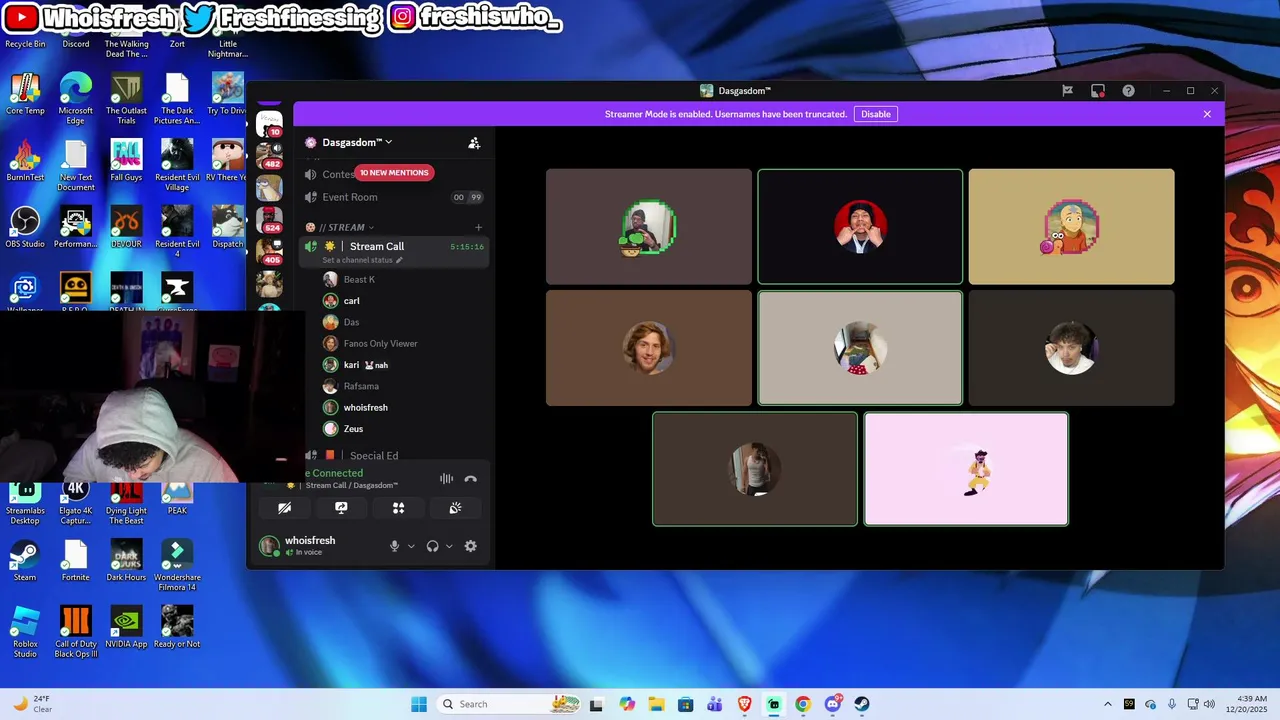The width and height of the screenshot is (1280, 720).
Task: Open the microphone input options arrow
Action: (x=411, y=546)
